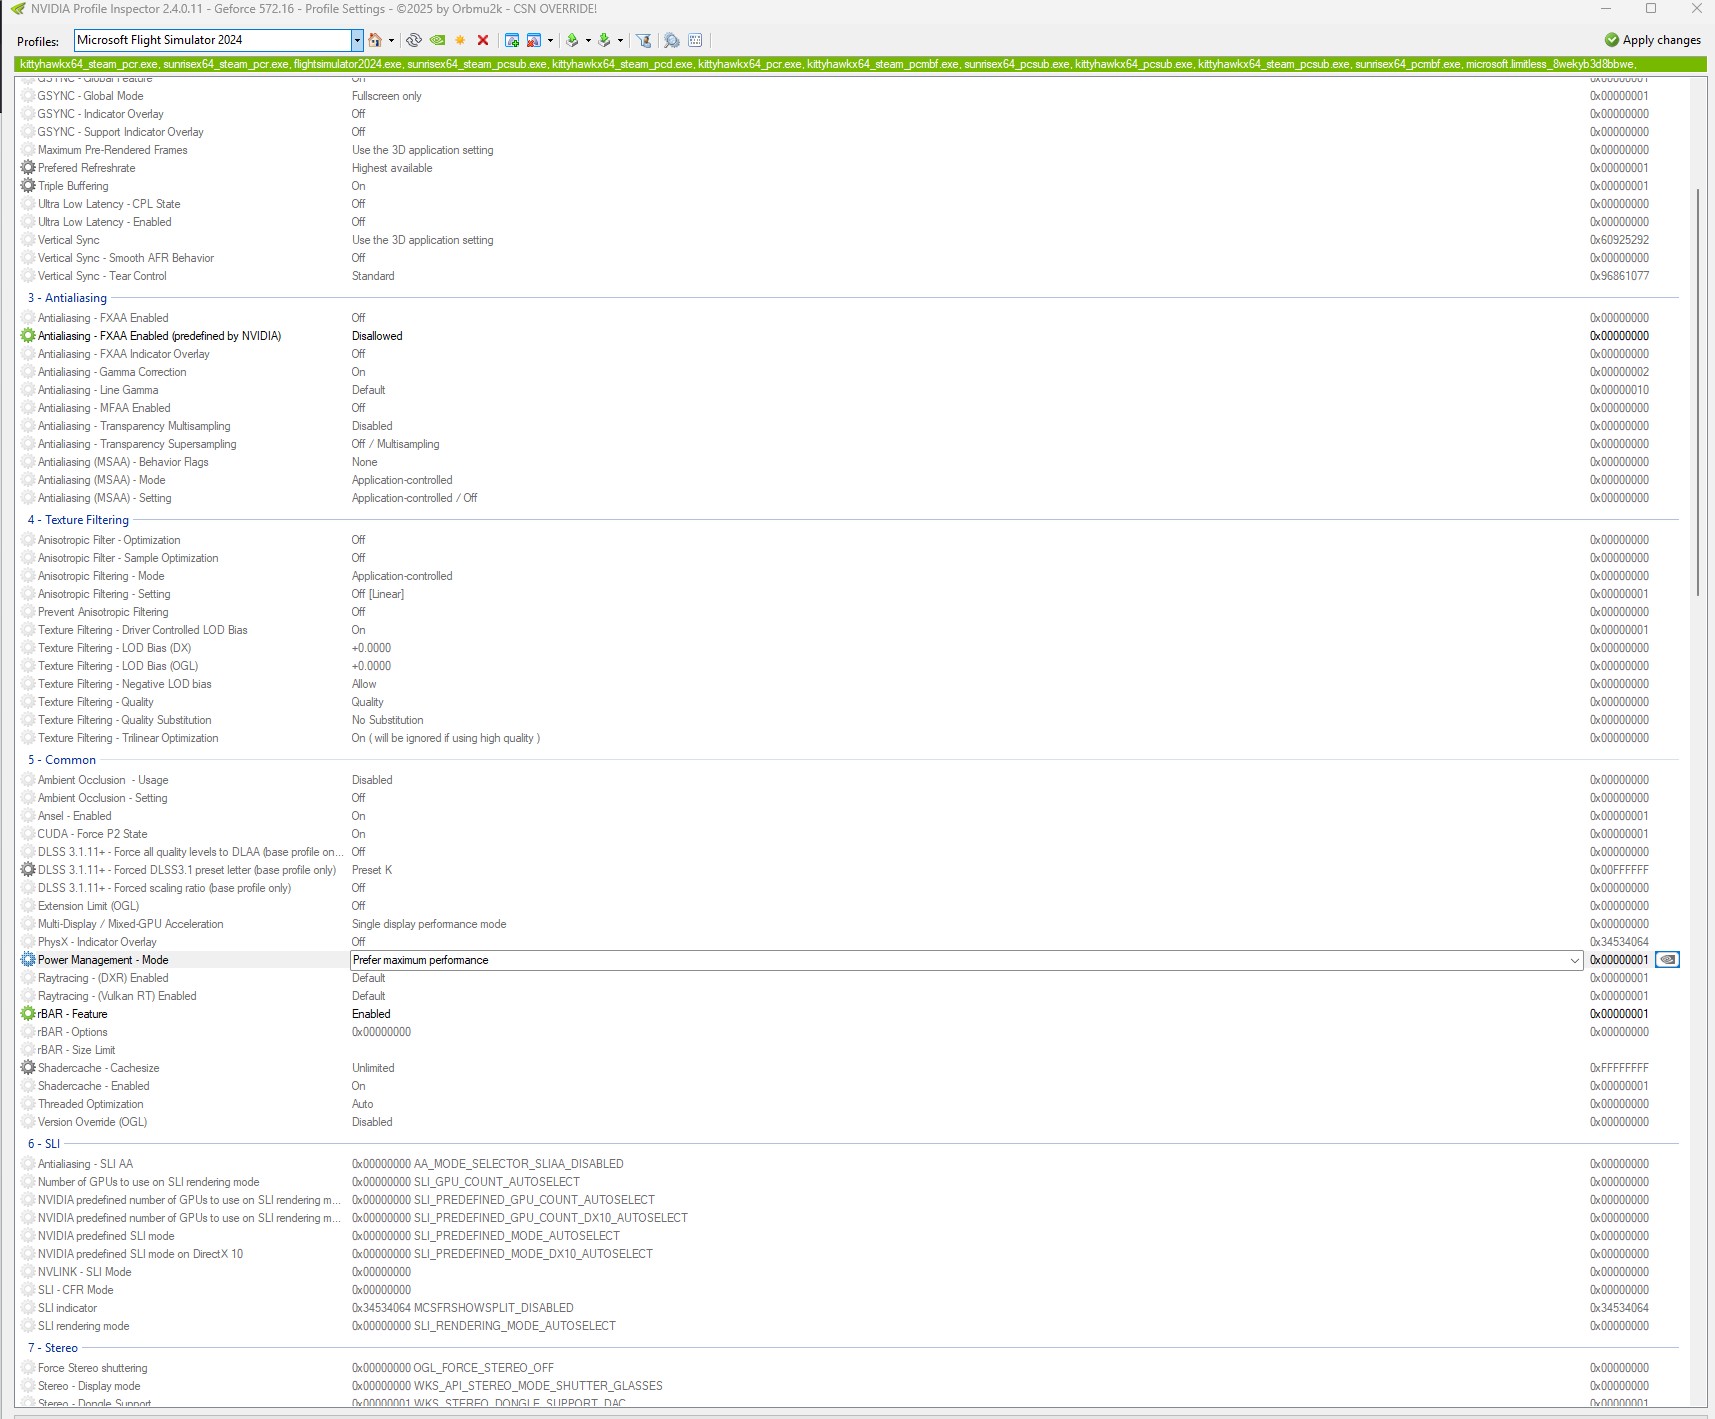Click the NVIDIA Profile Inspector title bar icon
Viewport: 1715px width, 1419px height.
click(17, 9)
